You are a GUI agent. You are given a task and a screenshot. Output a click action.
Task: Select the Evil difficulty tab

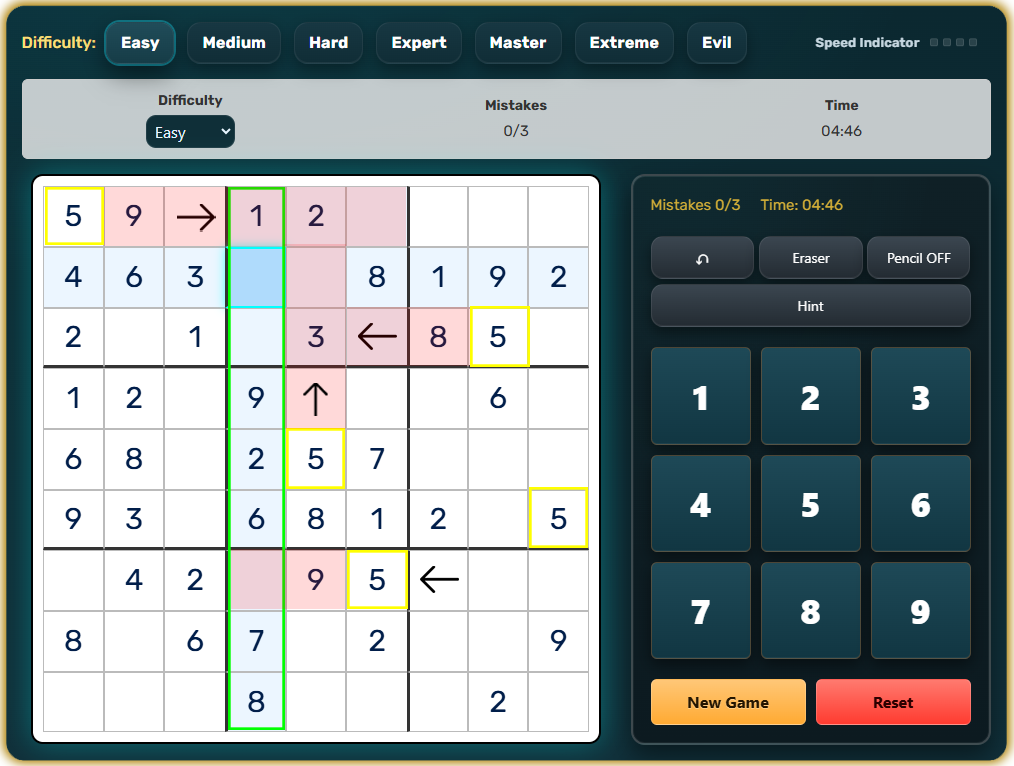(x=717, y=43)
